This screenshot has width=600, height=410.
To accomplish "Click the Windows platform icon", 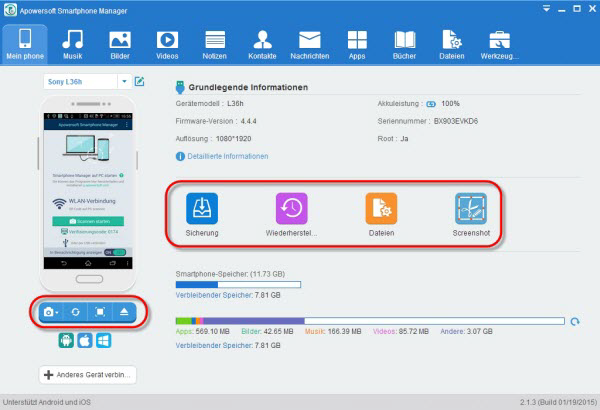I will point(104,340).
